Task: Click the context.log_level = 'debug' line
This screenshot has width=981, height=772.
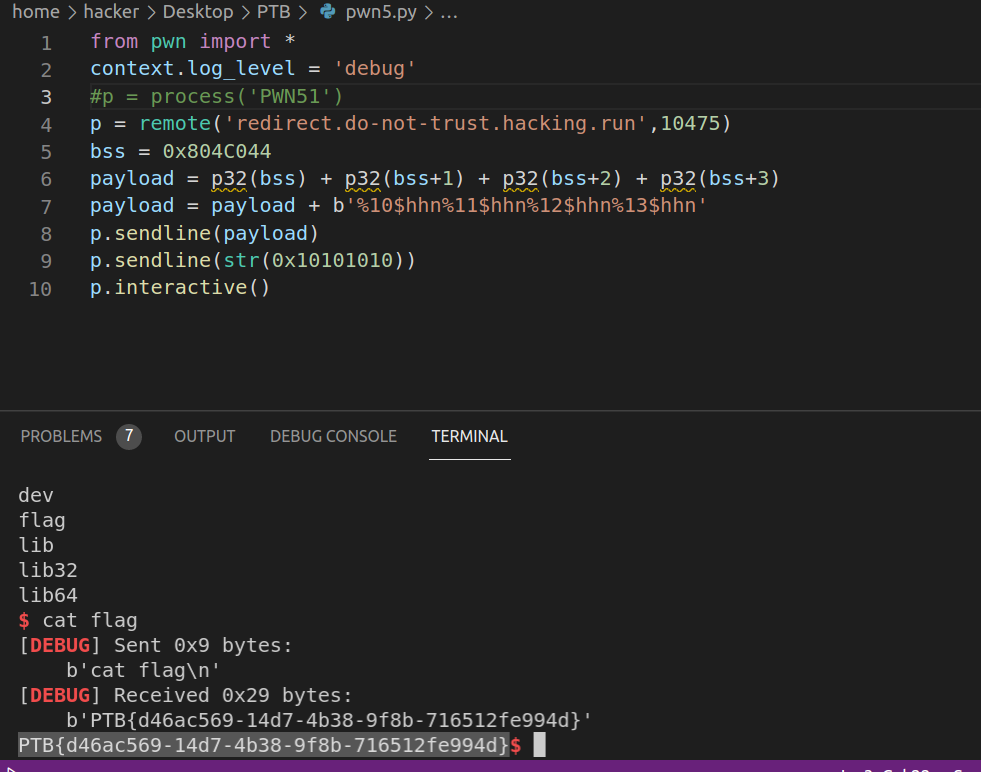Action: (253, 68)
